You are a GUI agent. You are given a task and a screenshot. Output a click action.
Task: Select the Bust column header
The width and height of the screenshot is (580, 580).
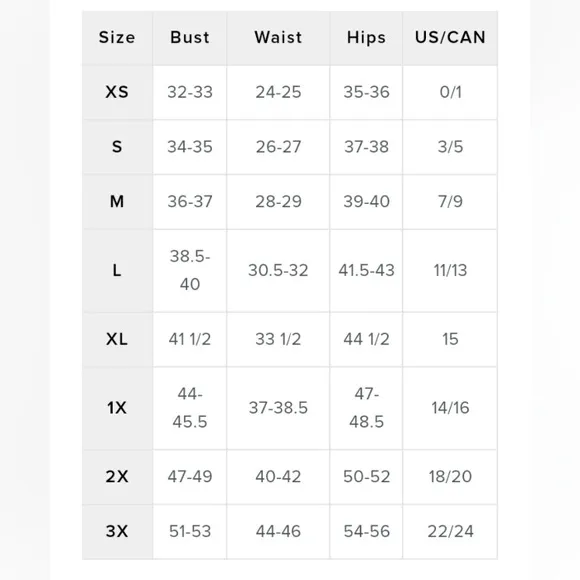(190, 37)
